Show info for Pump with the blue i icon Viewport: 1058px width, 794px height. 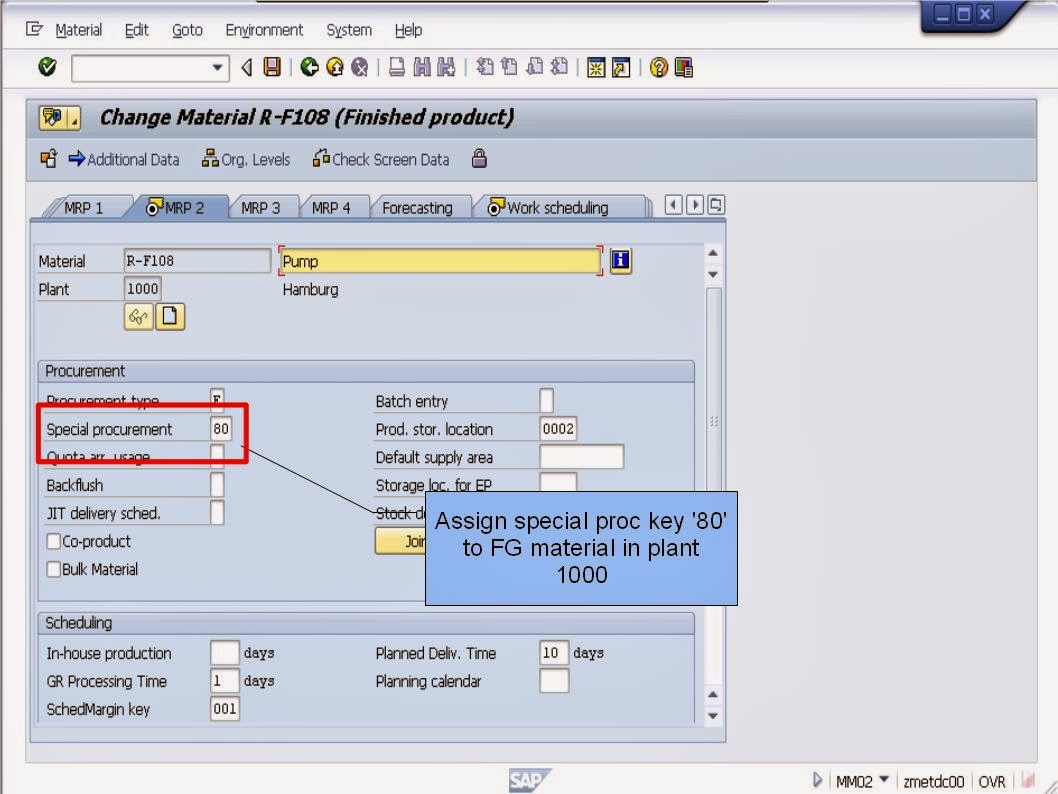coord(620,261)
